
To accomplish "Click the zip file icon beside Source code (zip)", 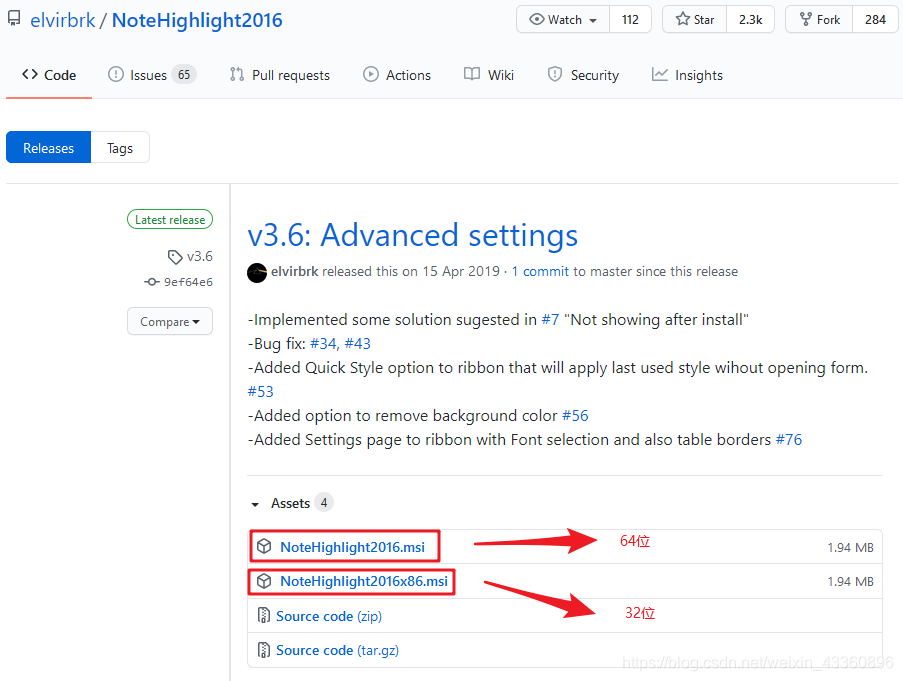I will pos(264,615).
